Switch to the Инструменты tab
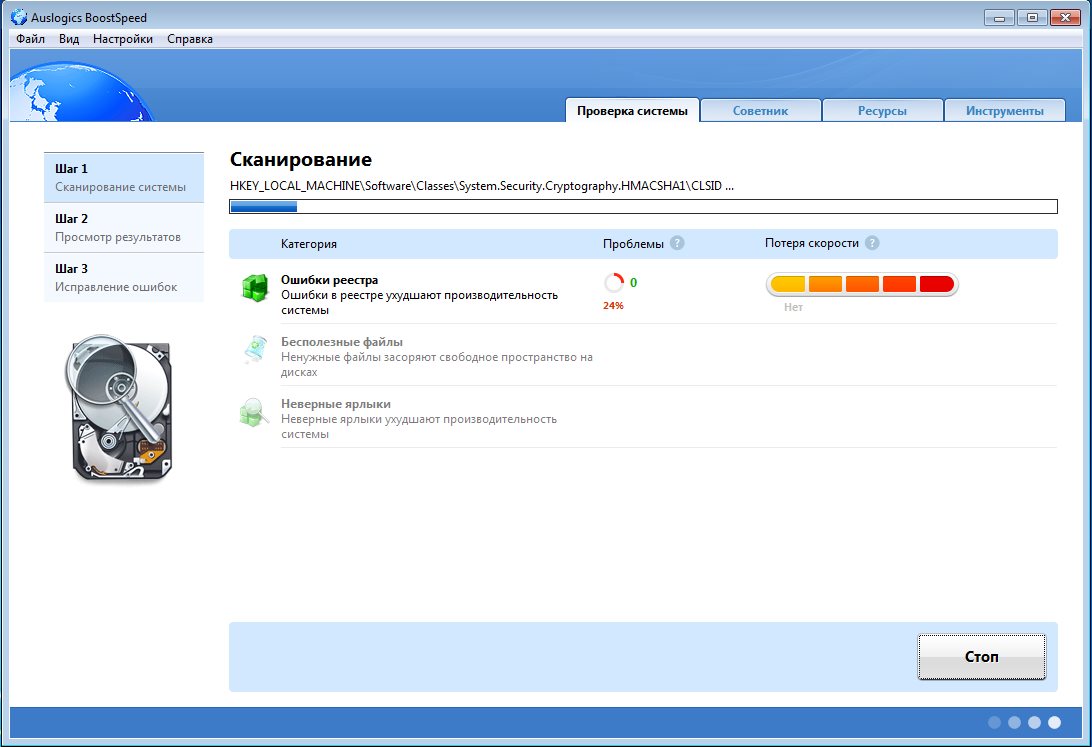This screenshot has height=747, width=1092. tap(1004, 111)
